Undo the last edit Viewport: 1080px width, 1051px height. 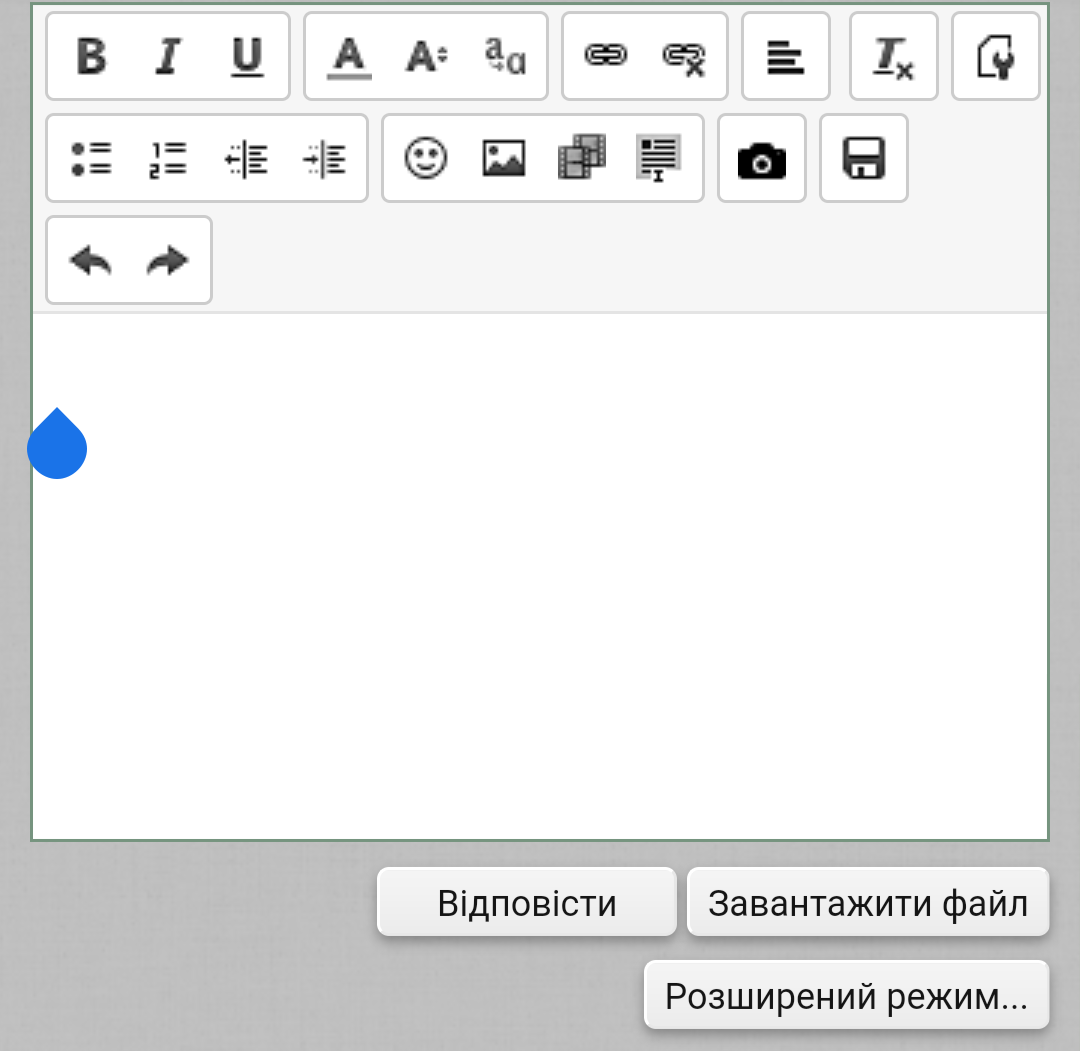click(90, 260)
